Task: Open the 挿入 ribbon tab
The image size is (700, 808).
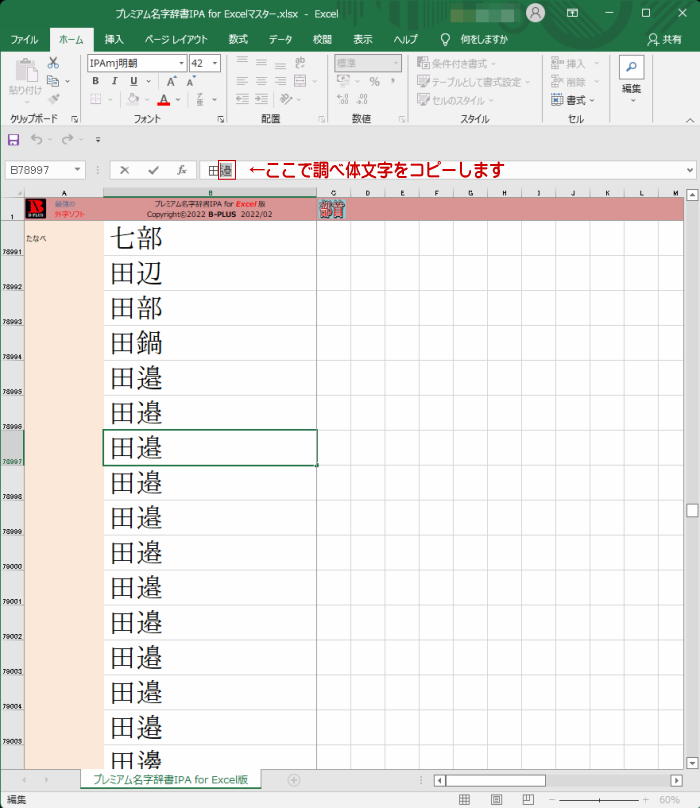Action: click(114, 39)
